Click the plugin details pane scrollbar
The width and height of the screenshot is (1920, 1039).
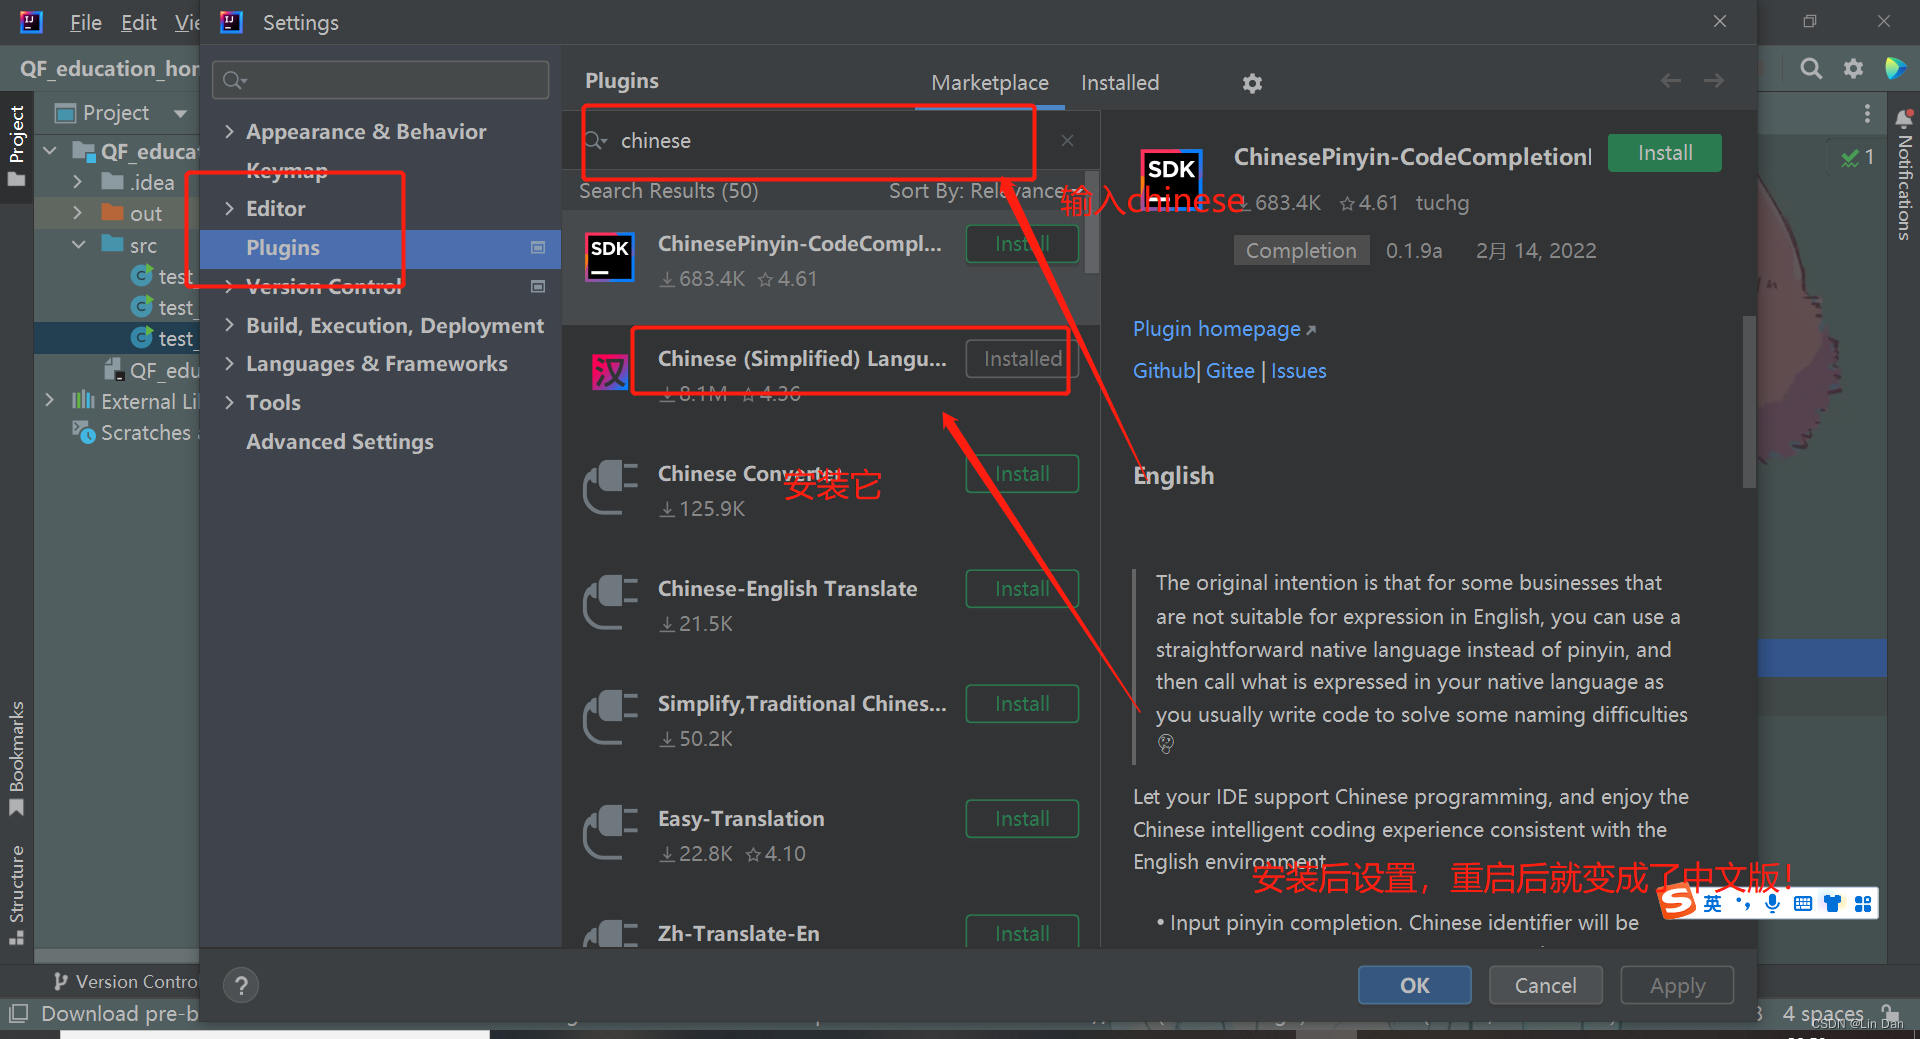(1749, 401)
